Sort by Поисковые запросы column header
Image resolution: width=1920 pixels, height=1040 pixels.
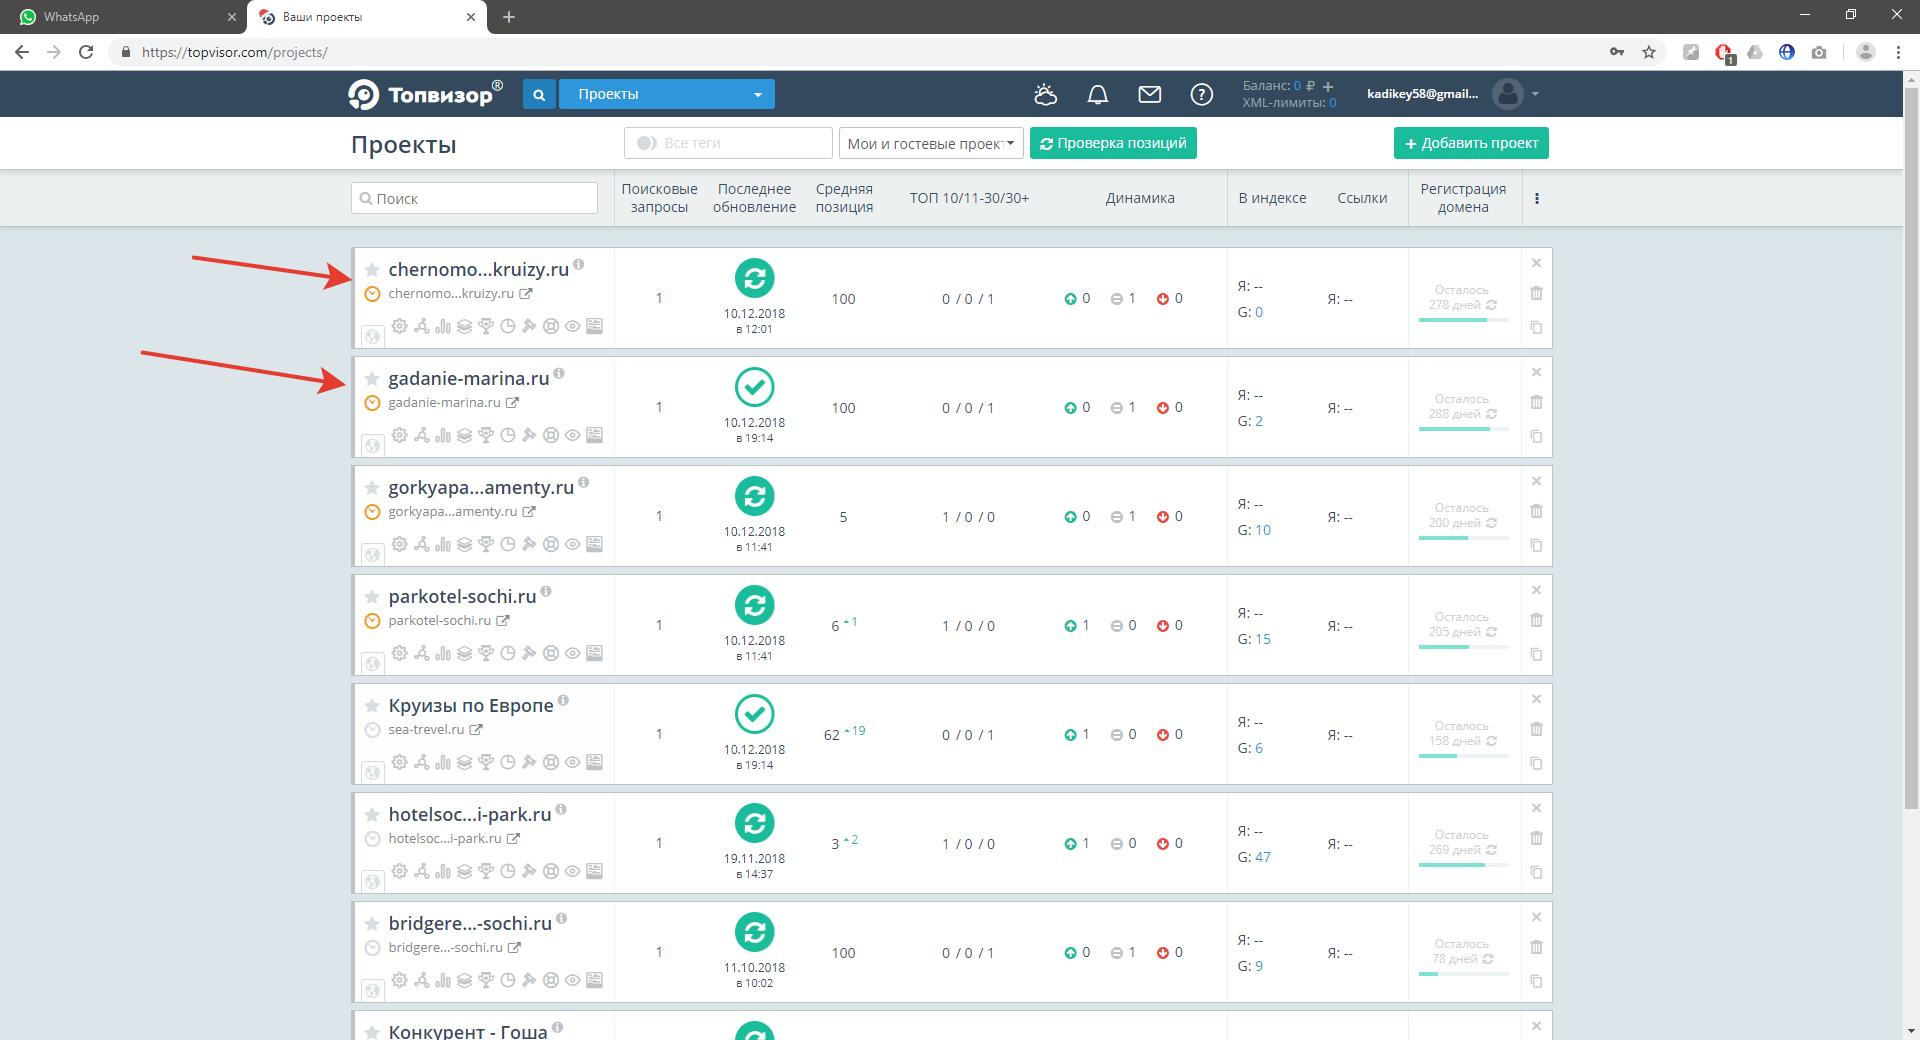pos(659,198)
